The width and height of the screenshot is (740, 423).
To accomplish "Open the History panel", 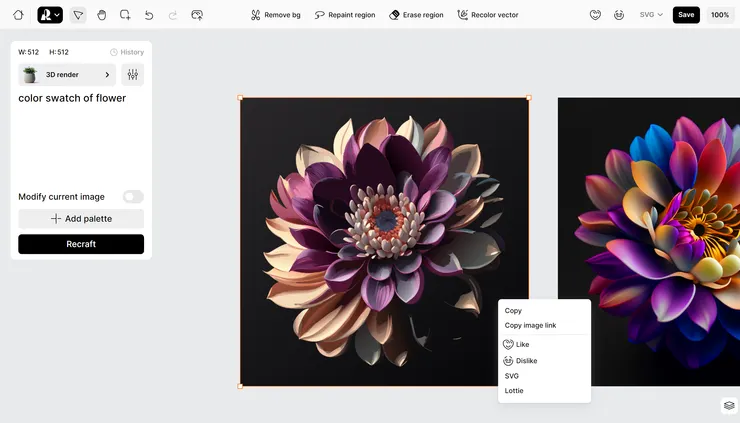I will point(127,52).
